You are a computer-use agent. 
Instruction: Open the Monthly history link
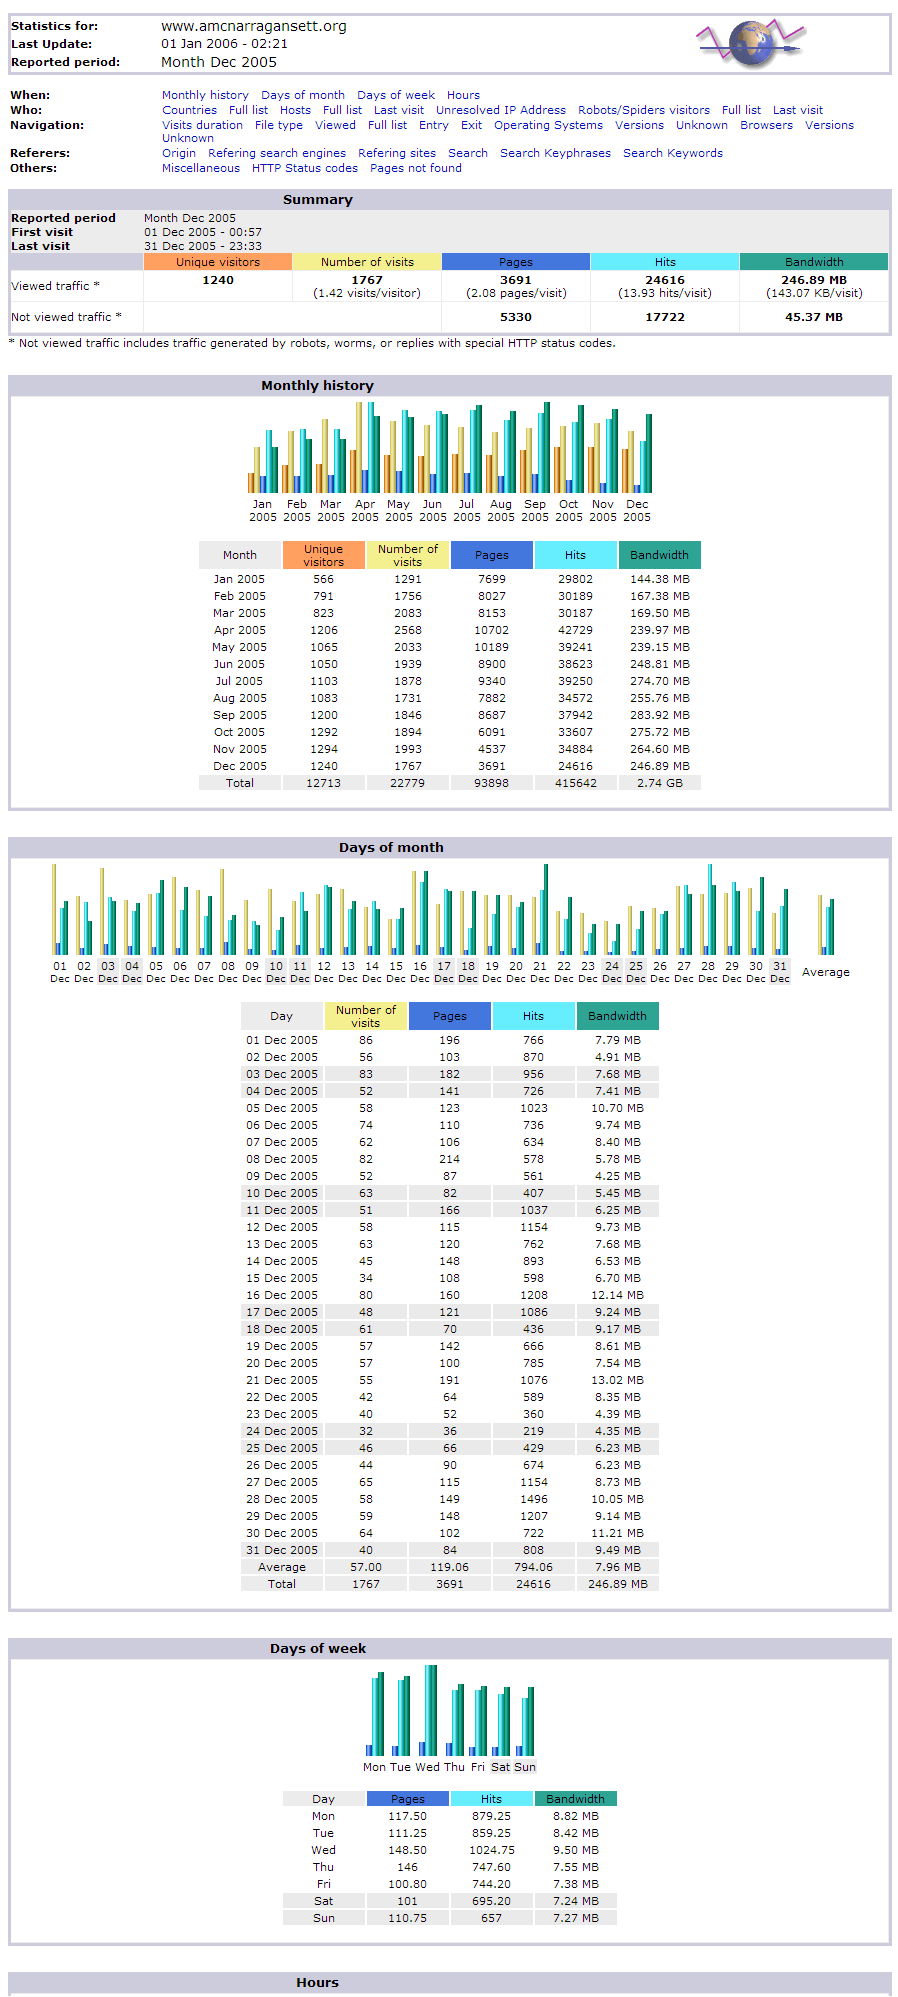(x=205, y=96)
